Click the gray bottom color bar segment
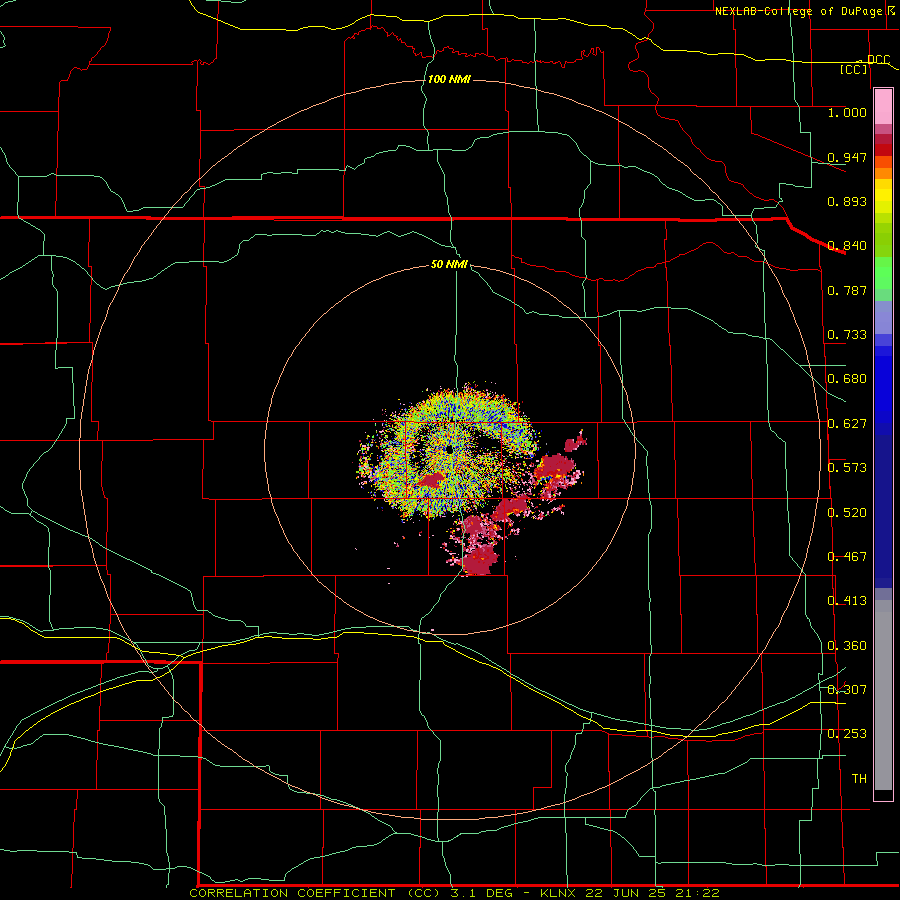This screenshot has width=900, height=900. 883,695
